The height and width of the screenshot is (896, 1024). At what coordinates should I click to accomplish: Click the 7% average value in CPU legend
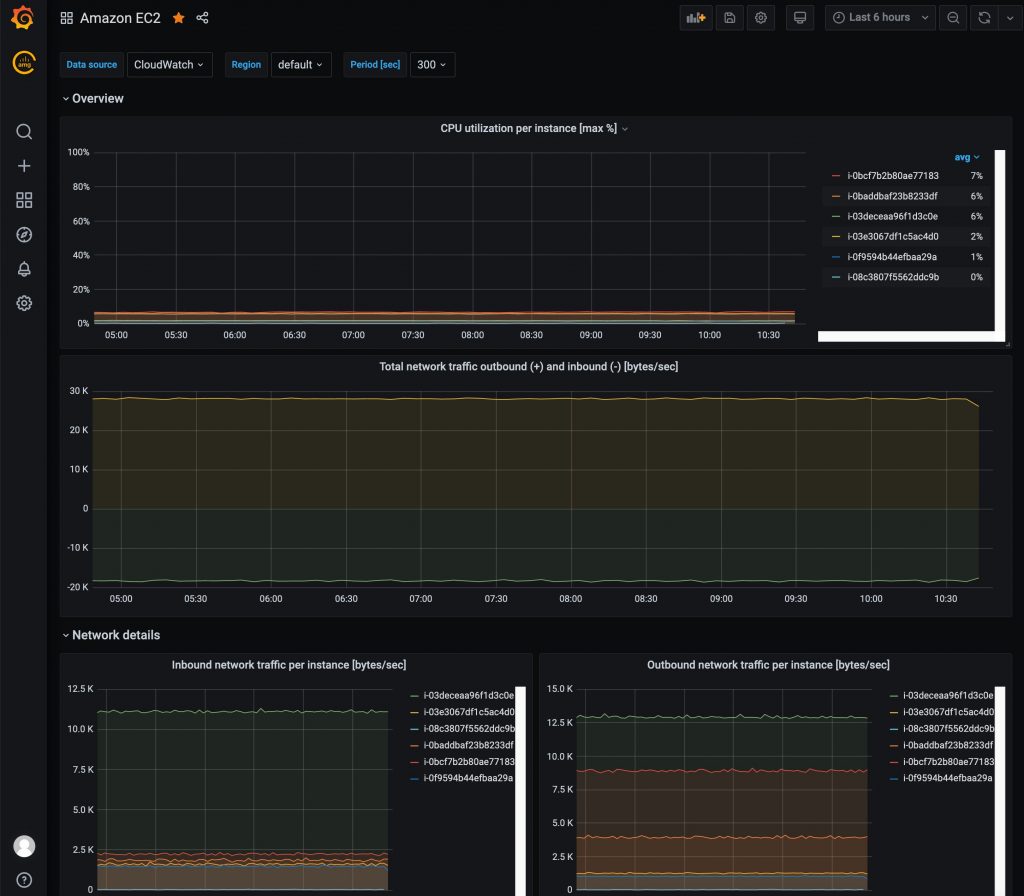[x=976, y=176]
